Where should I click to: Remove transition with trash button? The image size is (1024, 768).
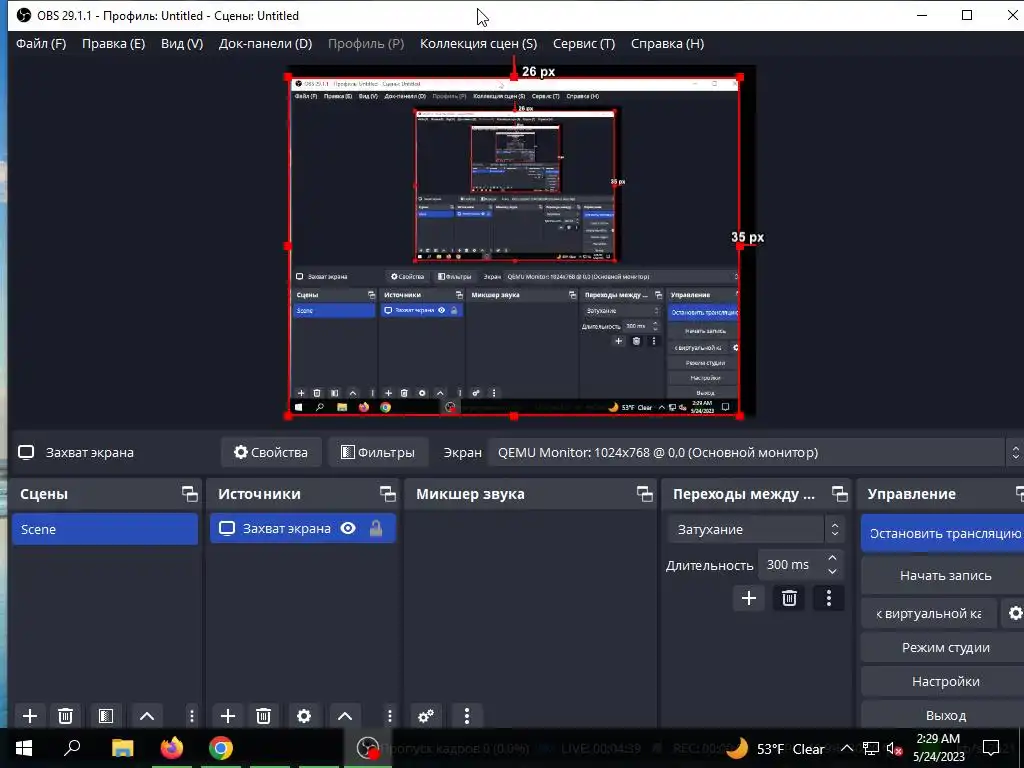coord(789,598)
